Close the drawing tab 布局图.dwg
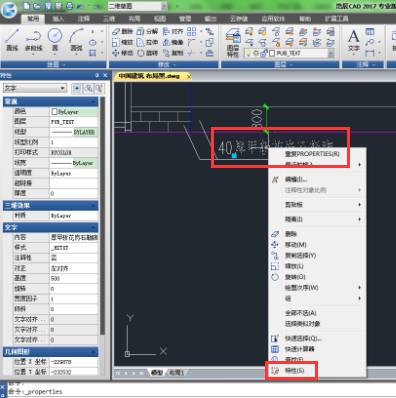This screenshot has width=396, height=398. (189, 76)
